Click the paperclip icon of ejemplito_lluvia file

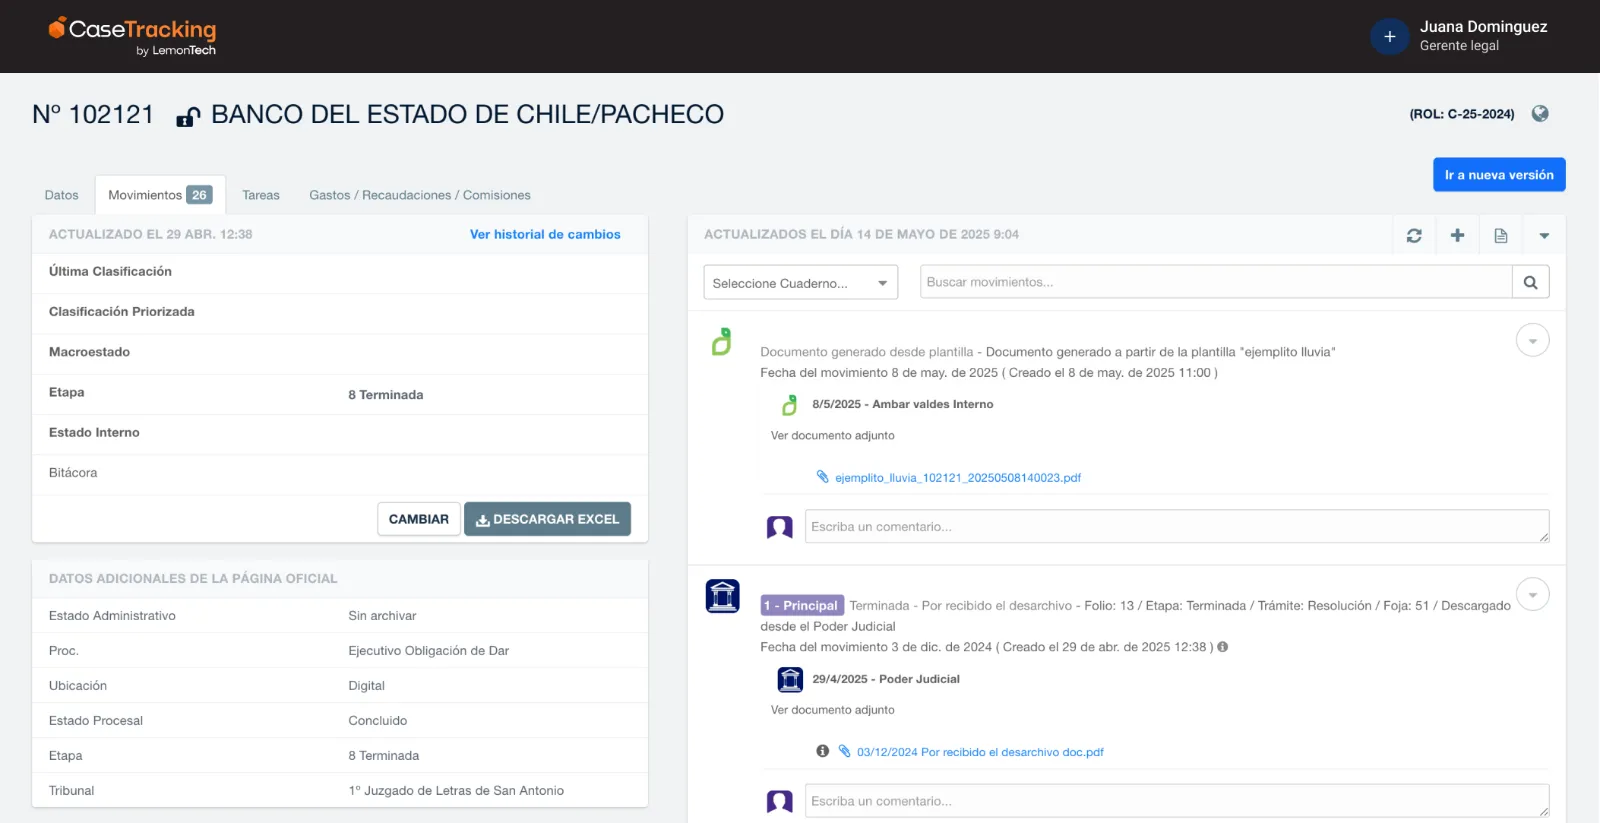point(822,477)
